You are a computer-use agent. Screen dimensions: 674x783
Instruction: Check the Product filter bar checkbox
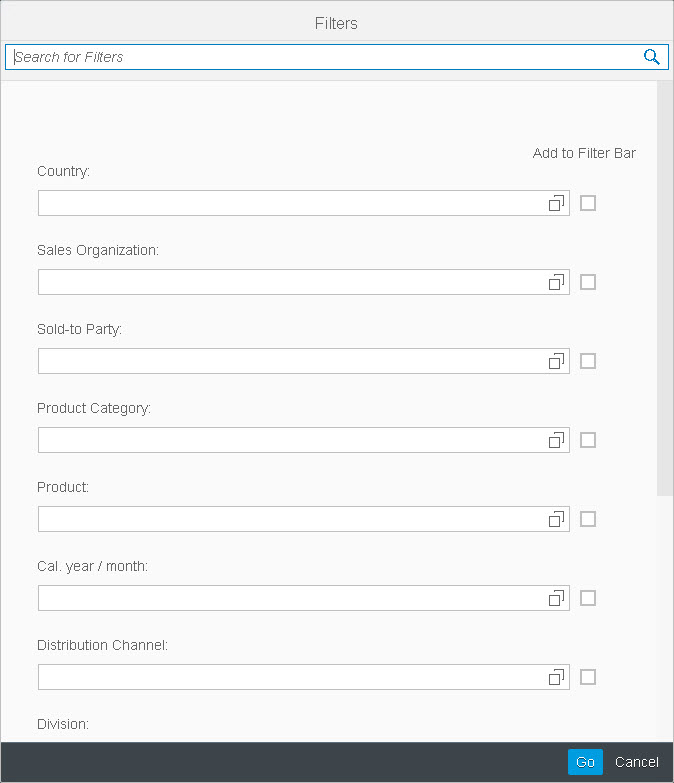tap(588, 519)
